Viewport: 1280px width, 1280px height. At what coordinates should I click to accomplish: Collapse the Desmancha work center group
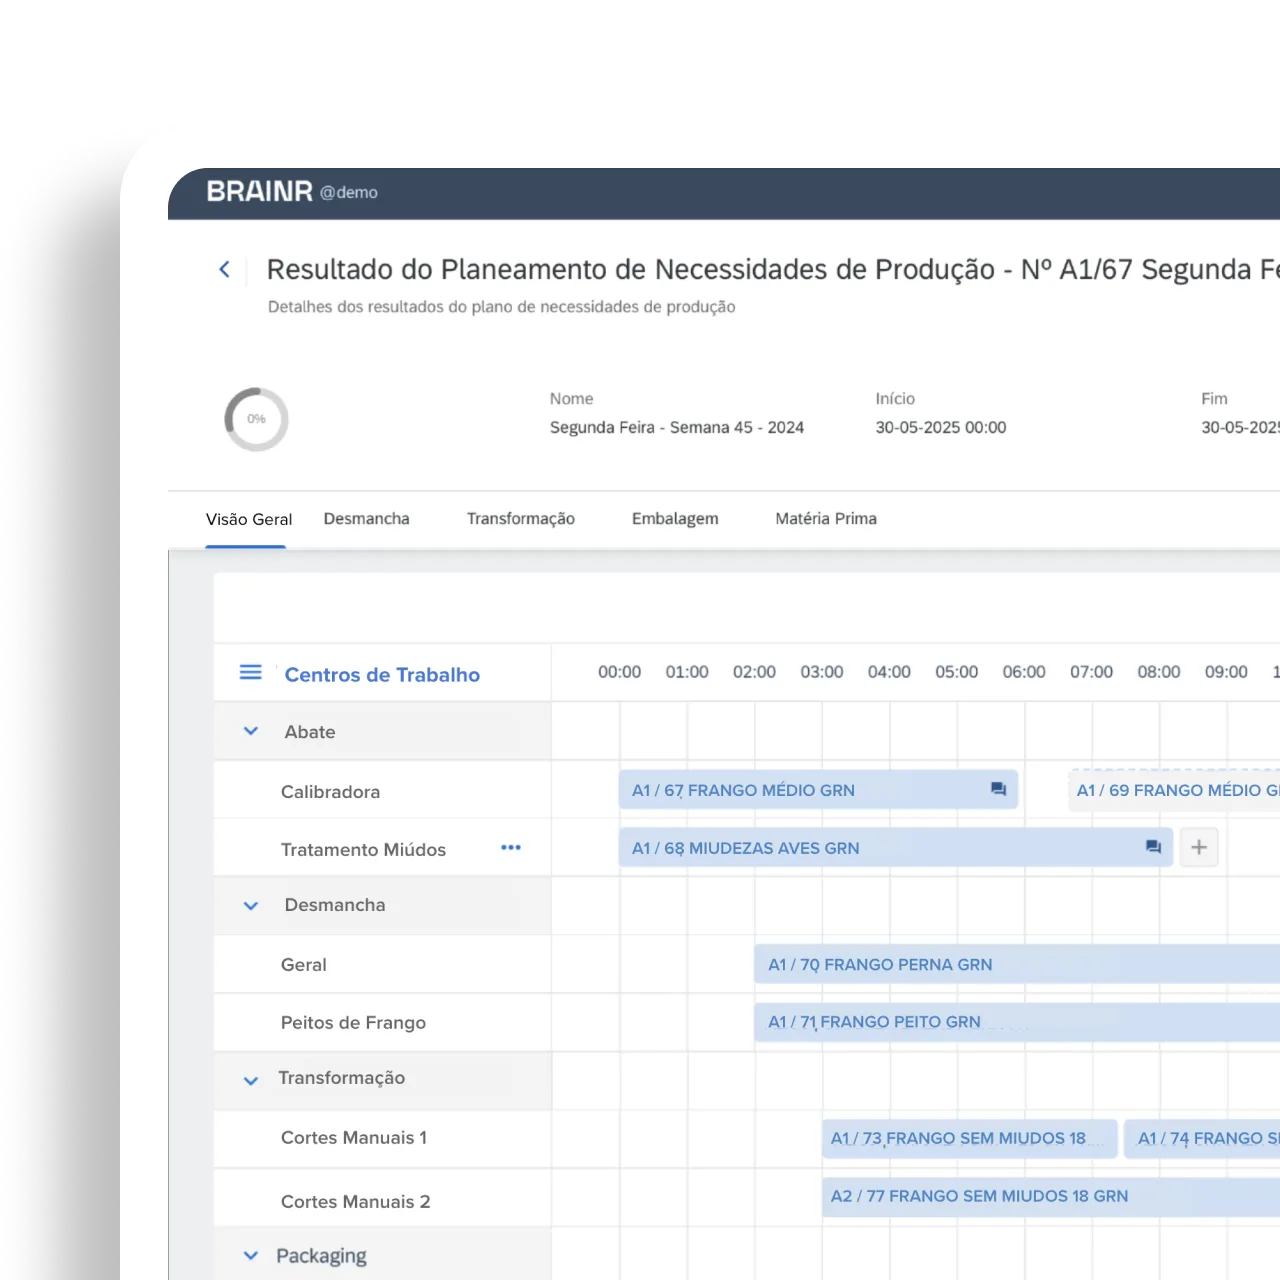pos(250,905)
